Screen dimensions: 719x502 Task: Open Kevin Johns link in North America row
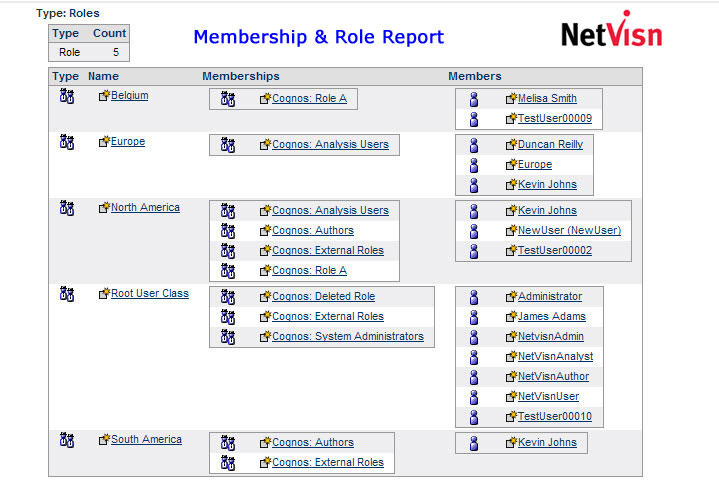[x=548, y=210]
